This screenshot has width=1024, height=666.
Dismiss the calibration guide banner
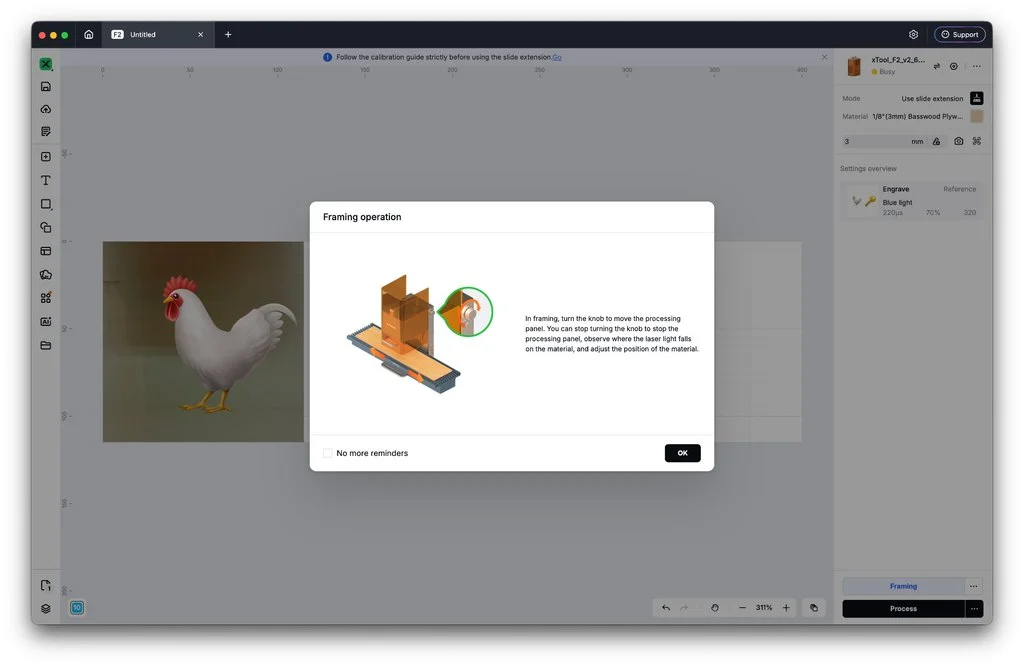coord(824,57)
